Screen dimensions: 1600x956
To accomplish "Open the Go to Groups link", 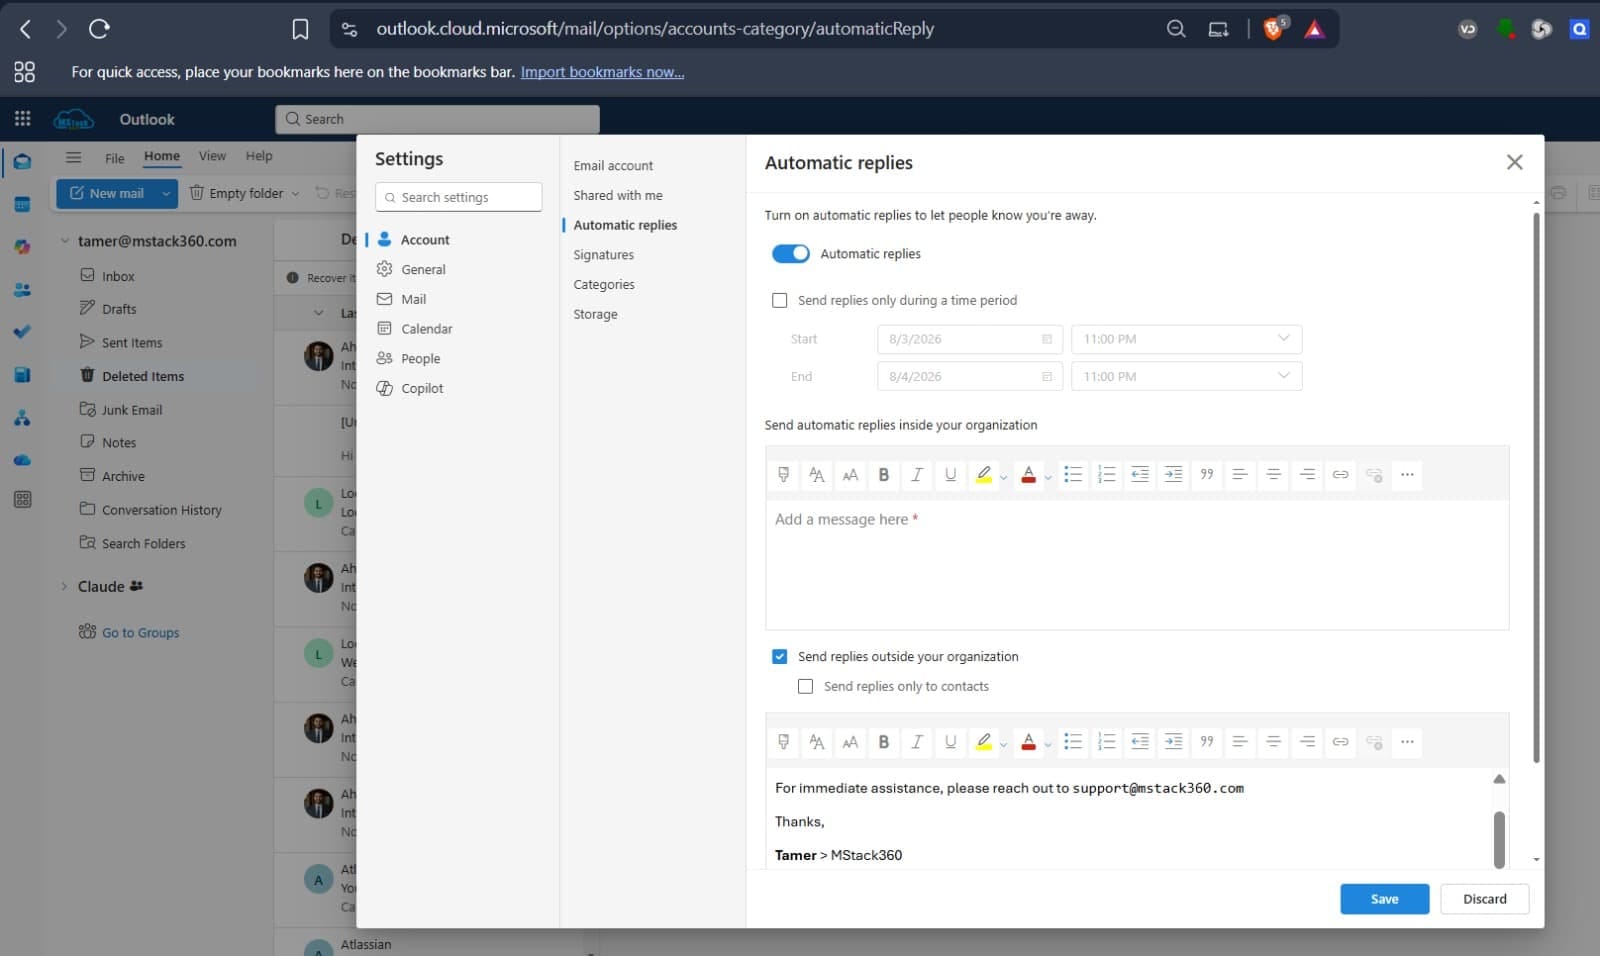I will tap(140, 633).
